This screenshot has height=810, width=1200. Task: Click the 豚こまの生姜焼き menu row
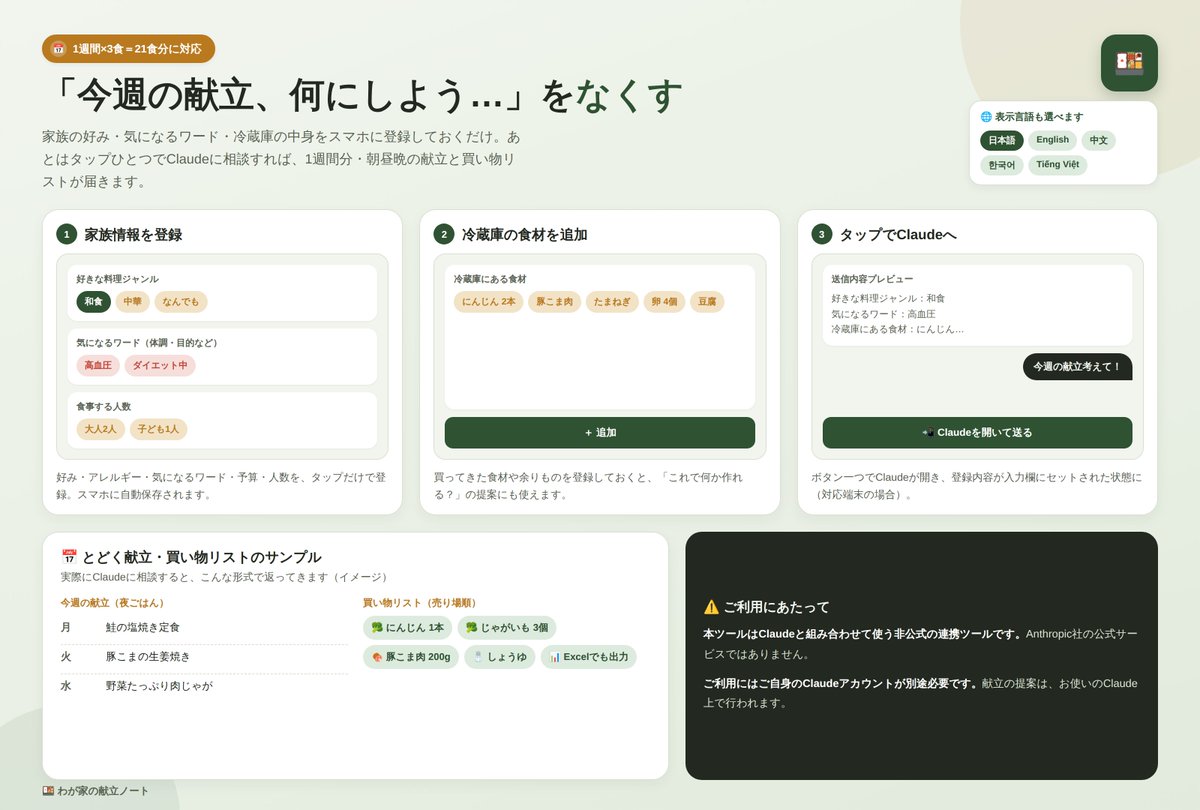[x=204, y=657]
